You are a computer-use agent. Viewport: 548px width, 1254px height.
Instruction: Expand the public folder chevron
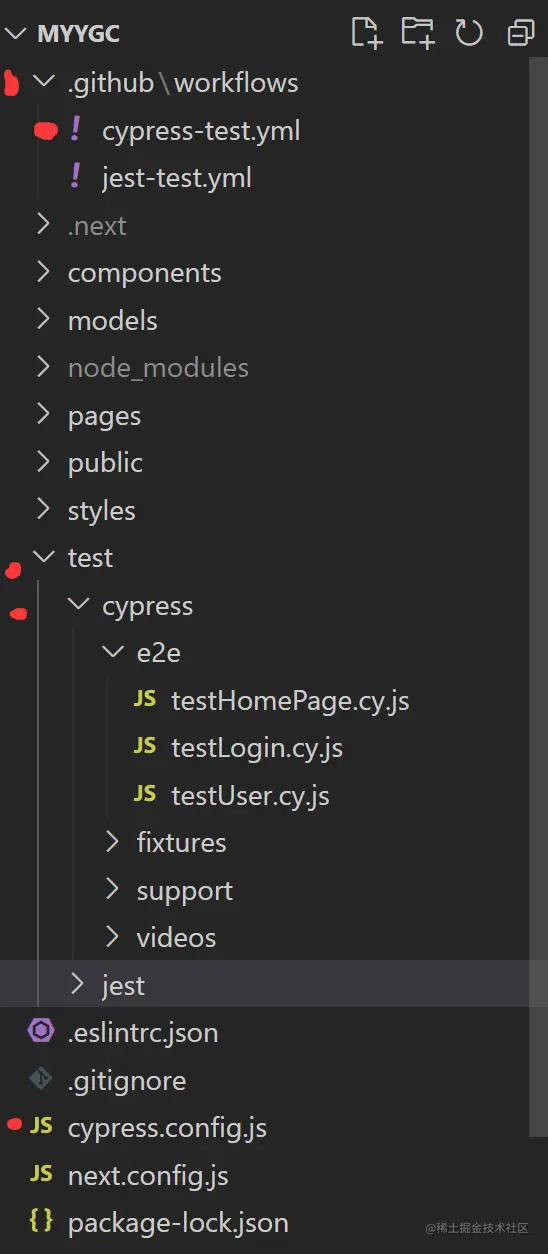43,461
